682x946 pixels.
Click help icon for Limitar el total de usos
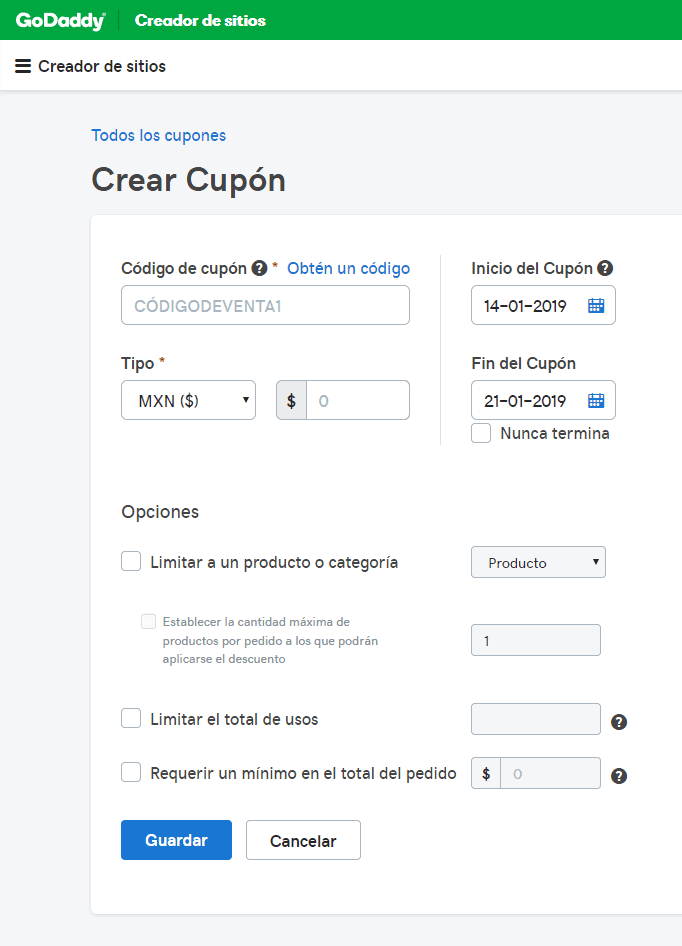(x=619, y=722)
